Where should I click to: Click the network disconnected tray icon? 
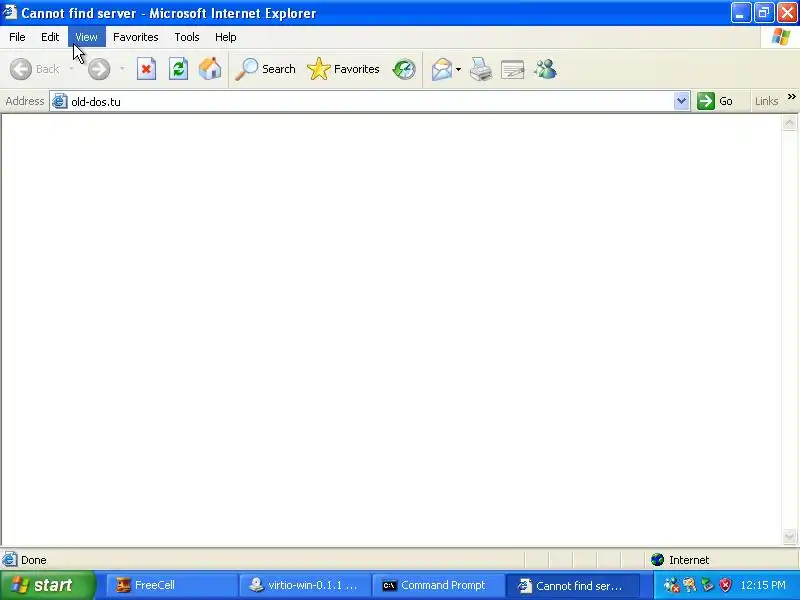(x=671, y=585)
